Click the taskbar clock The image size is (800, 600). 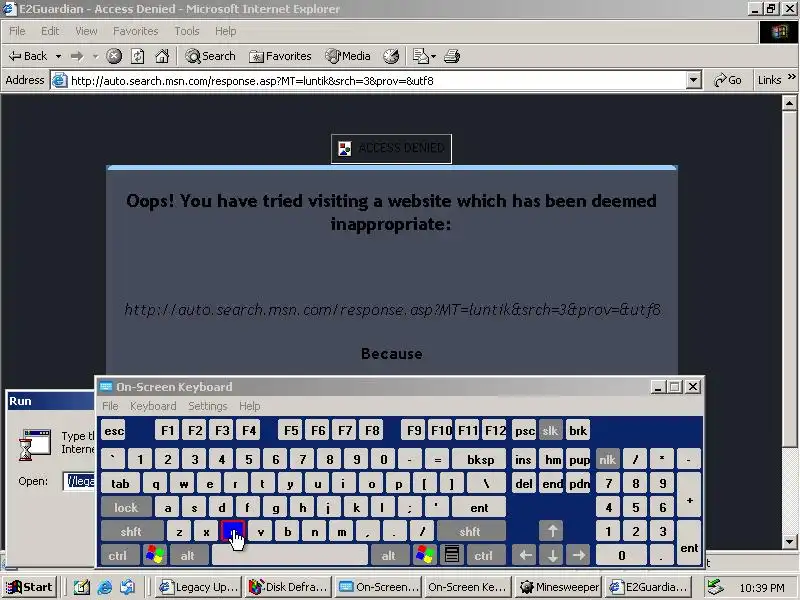point(761,588)
